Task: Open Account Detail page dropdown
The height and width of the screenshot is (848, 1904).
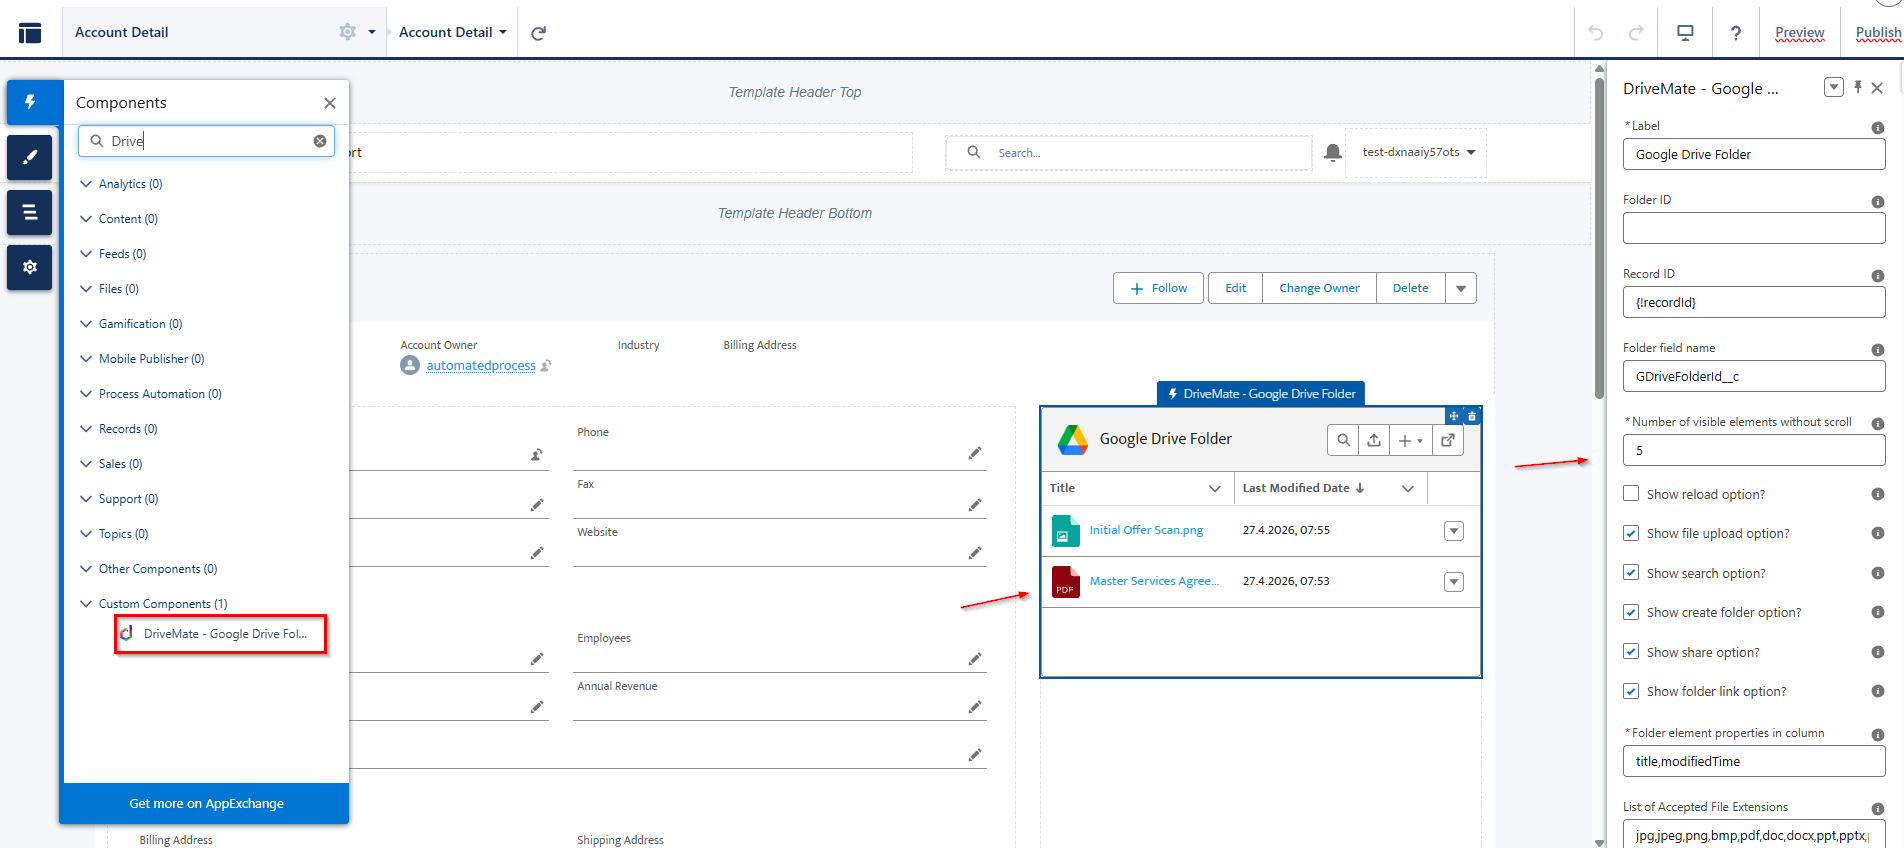Action: tap(453, 32)
